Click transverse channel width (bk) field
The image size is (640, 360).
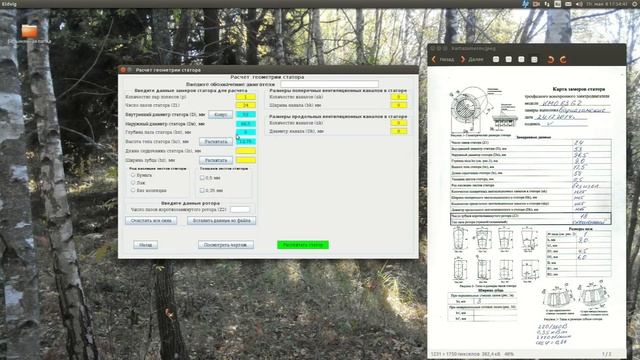[399, 105]
